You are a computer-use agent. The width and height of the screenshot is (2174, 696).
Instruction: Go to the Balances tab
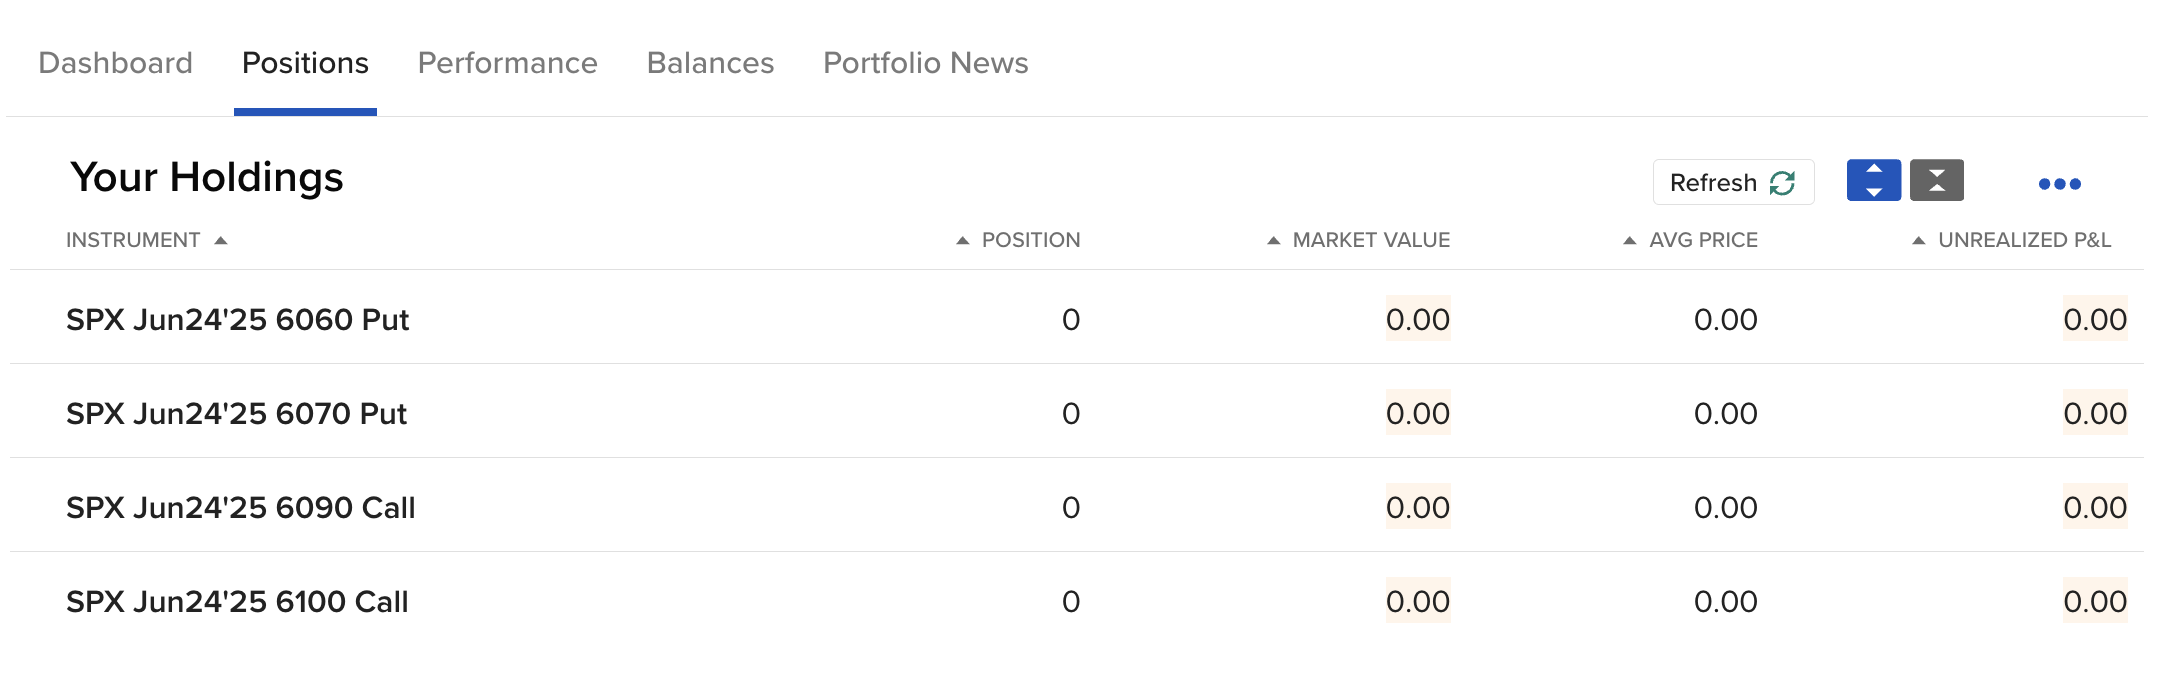[x=710, y=63]
